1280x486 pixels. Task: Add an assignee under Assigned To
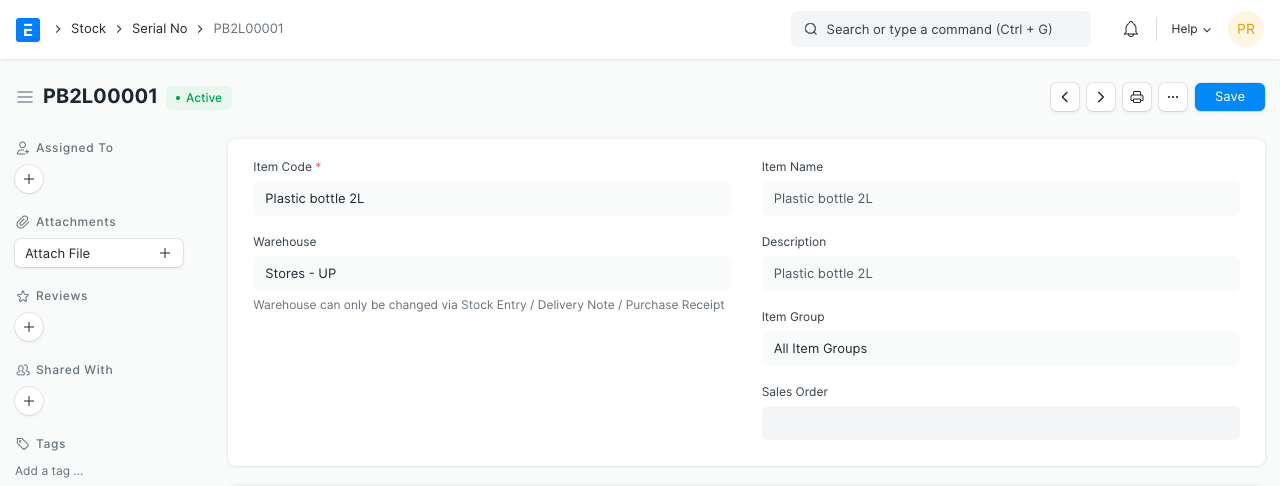tap(29, 179)
